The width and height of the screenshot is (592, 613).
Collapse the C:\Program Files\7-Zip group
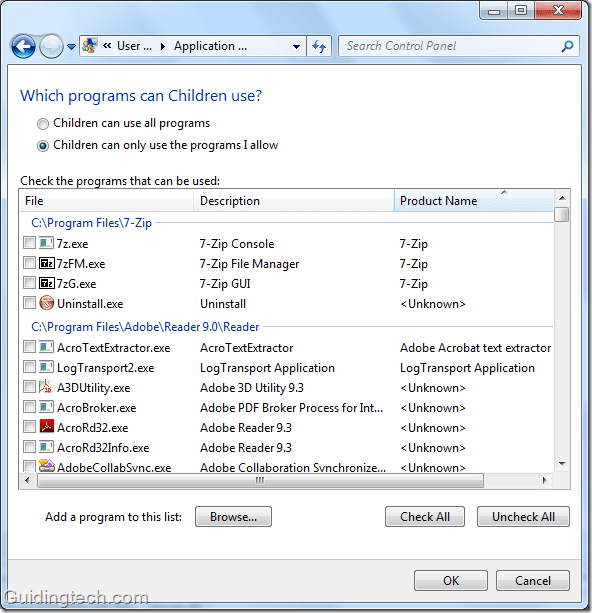(91, 223)
